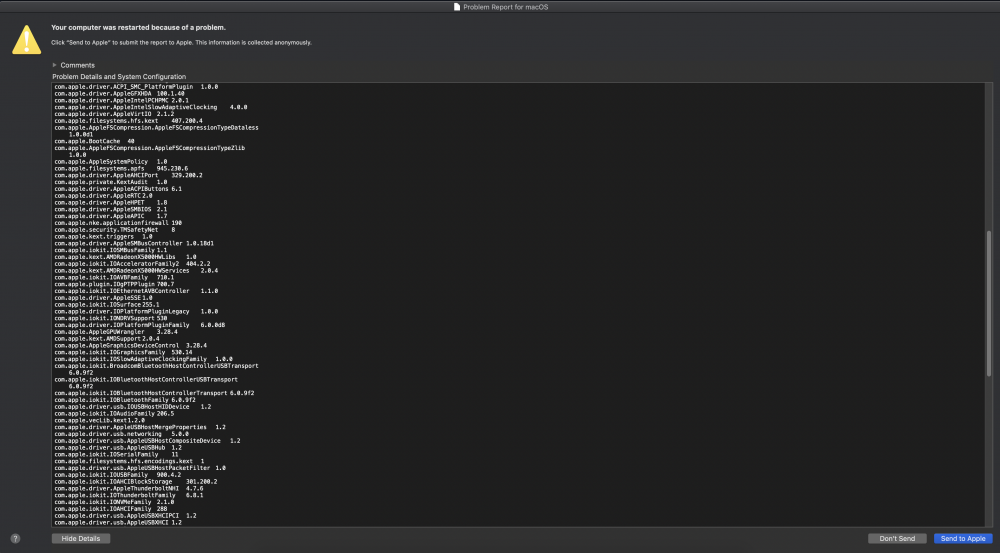This screenshot has width=1000, height=553.
Task: Click the com.apple.driver.AppleAPIC line
Action: 110,216
